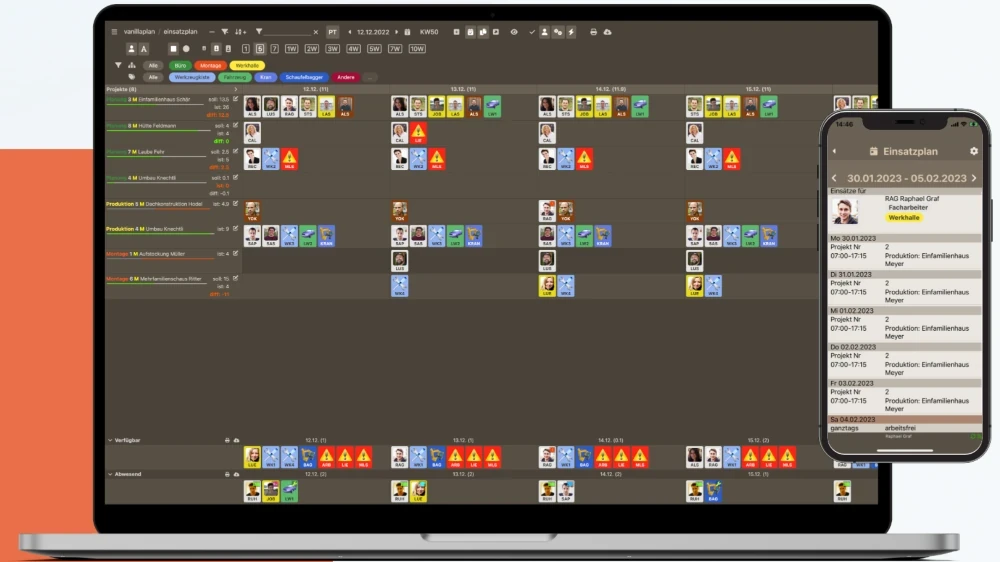Go to previous date before 12.12.2022

(349, 32)
